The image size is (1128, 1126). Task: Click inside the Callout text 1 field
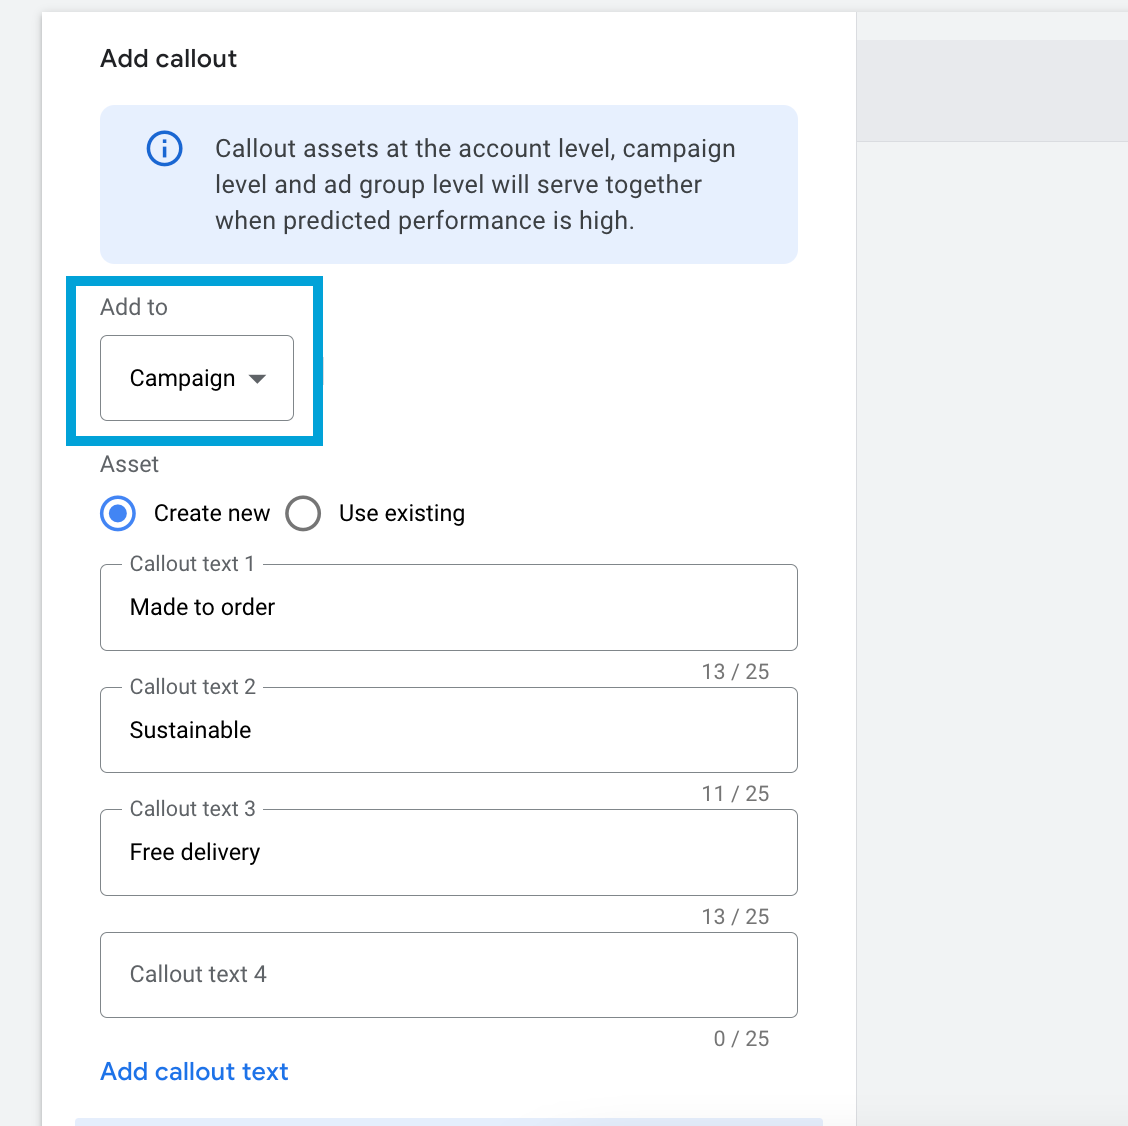[x=448, y=607]
